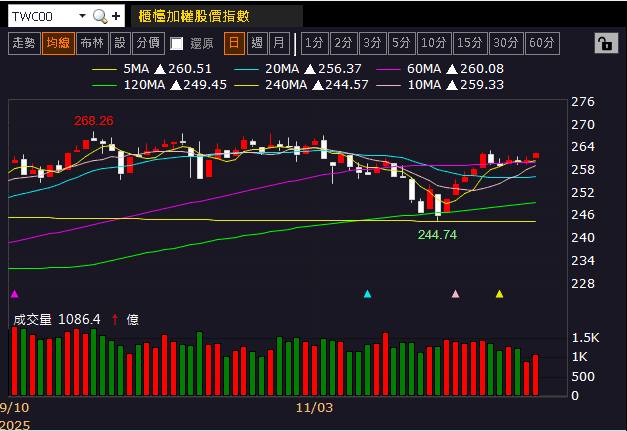Click the yellow triangle marker
Viewport: 627px width, 431px height.
click(x=499, y=294)
